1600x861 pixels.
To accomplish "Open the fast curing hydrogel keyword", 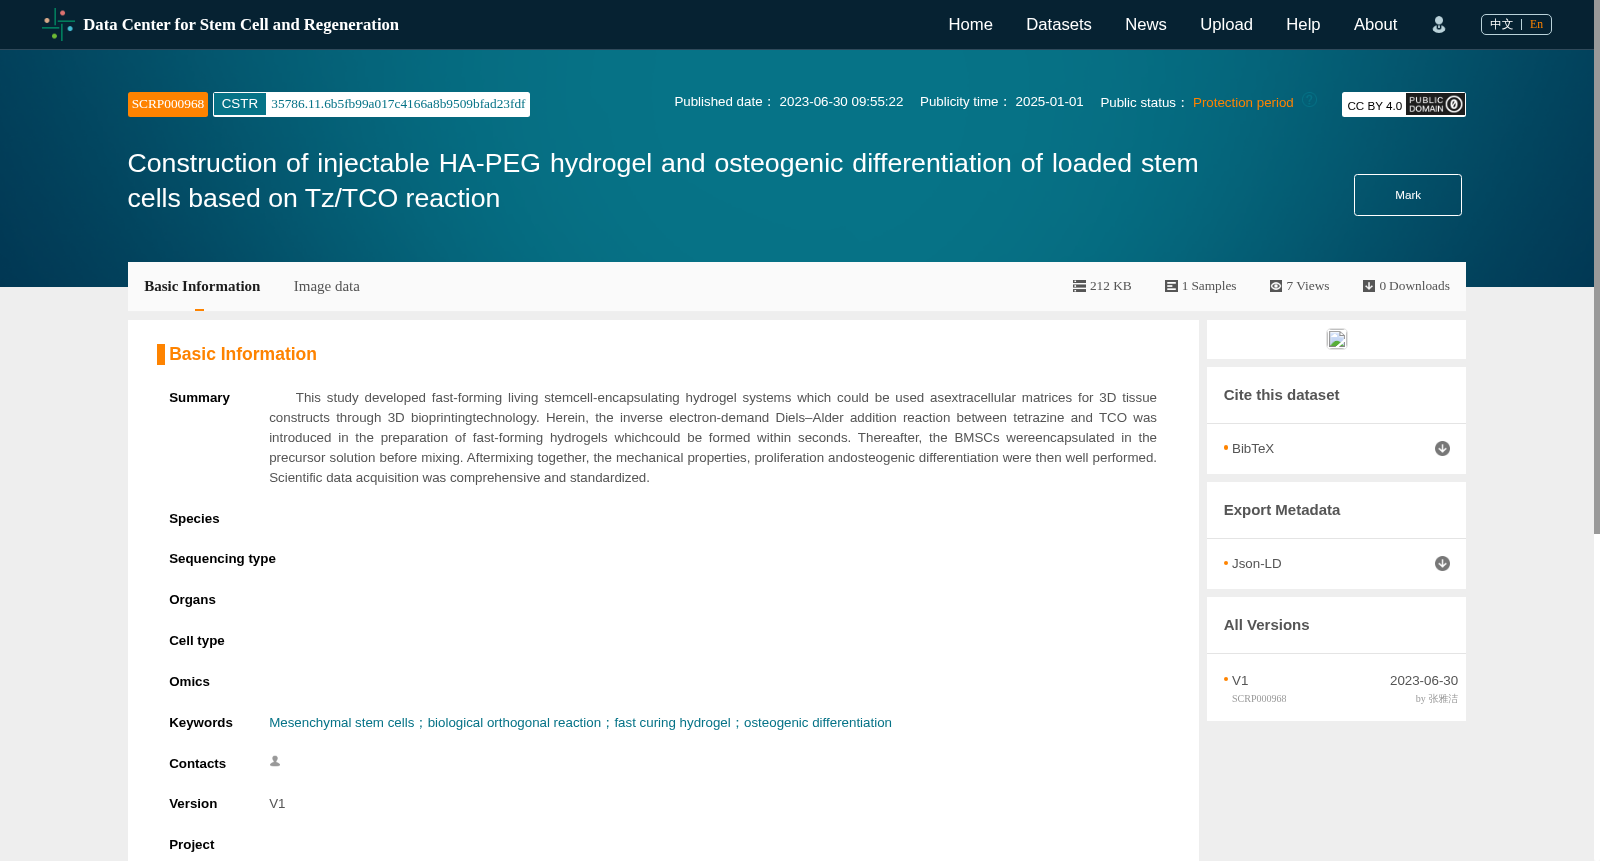I will (x=672, y=723).
